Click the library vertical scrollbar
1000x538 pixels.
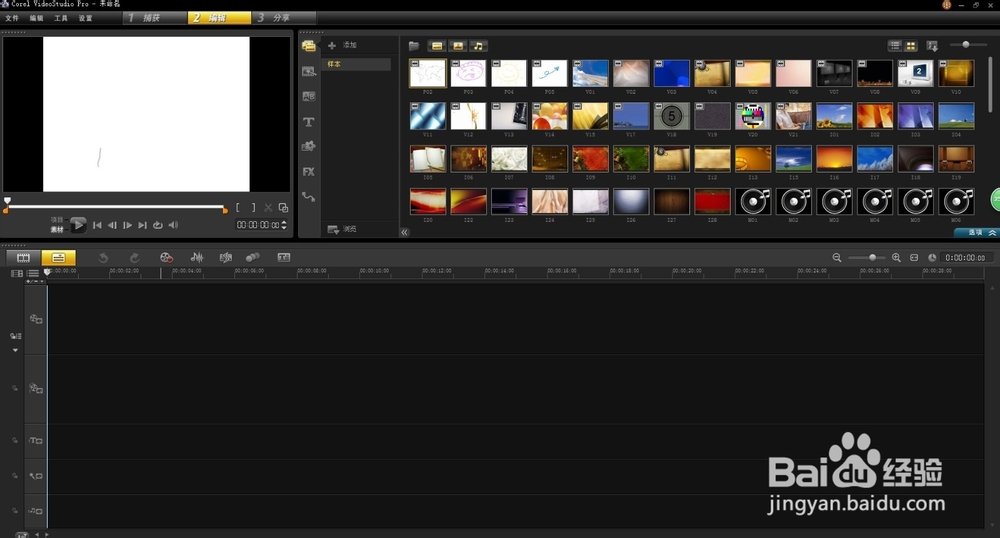tap(990, 84)
